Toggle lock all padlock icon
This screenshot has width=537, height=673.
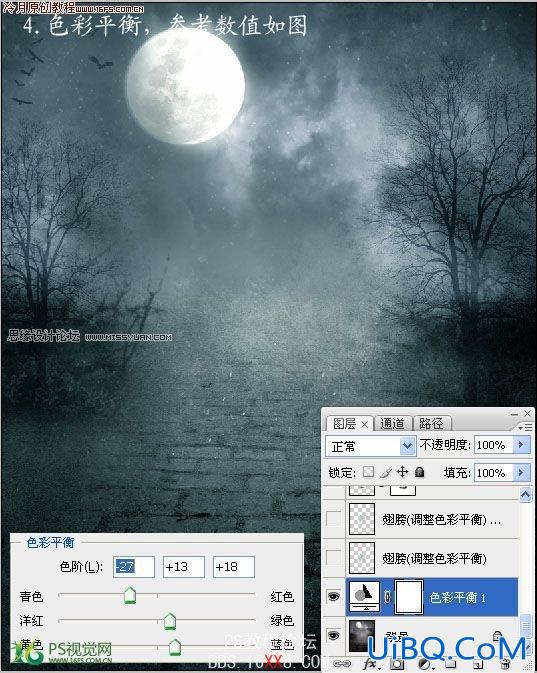[419, 472]
